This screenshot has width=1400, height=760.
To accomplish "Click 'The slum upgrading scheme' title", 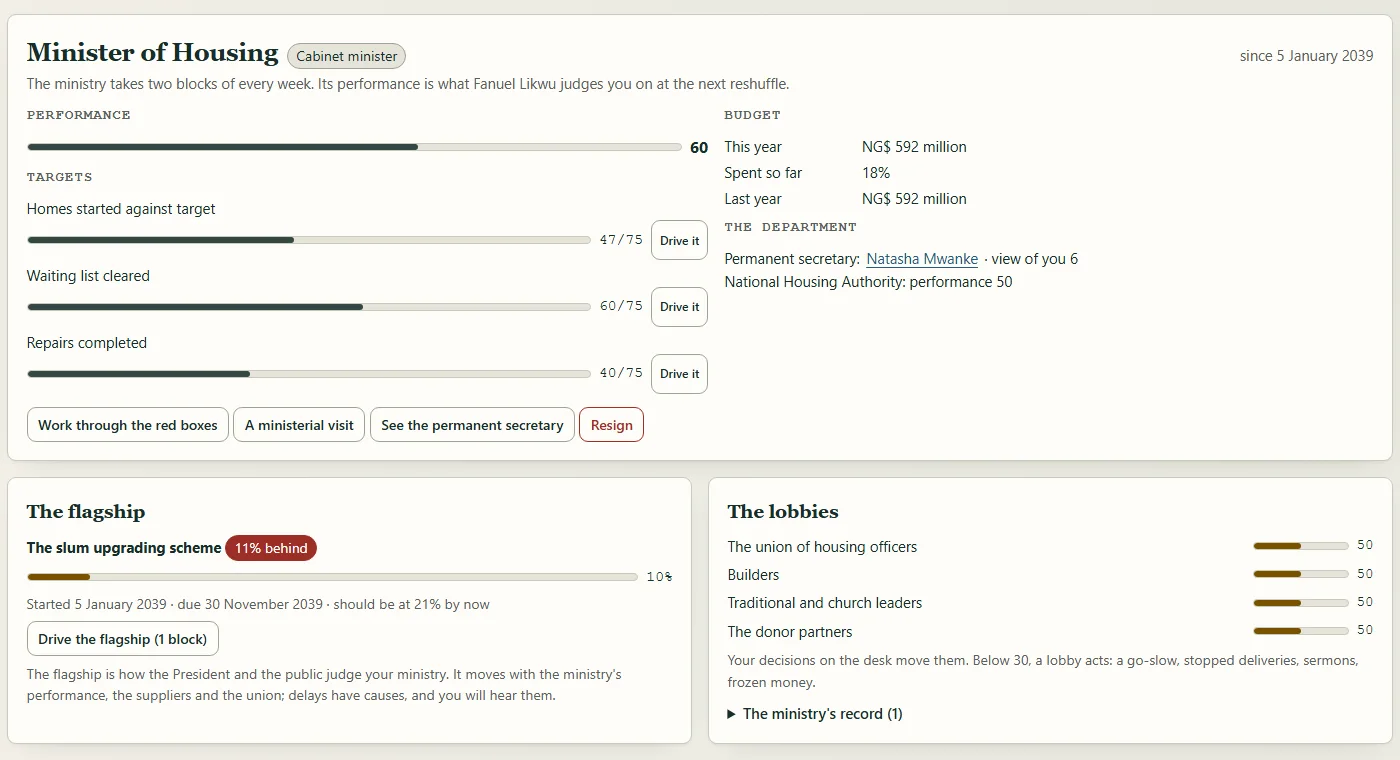I will (124, 548).
